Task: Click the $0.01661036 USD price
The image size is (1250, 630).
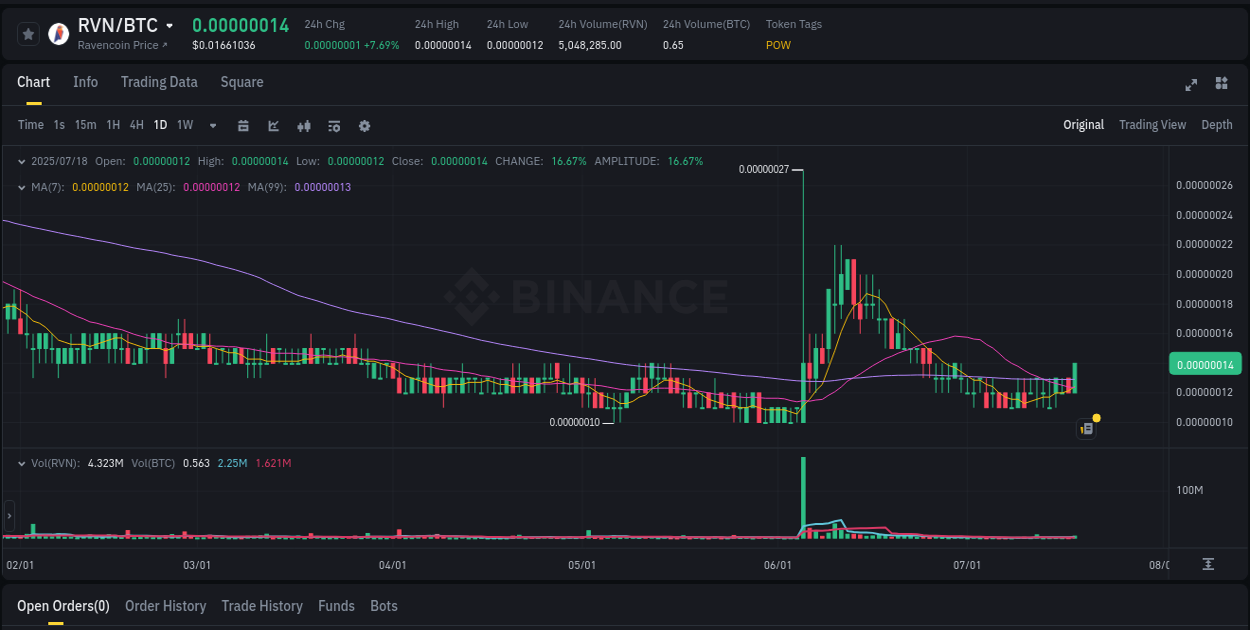Action: tap(223, 45)
